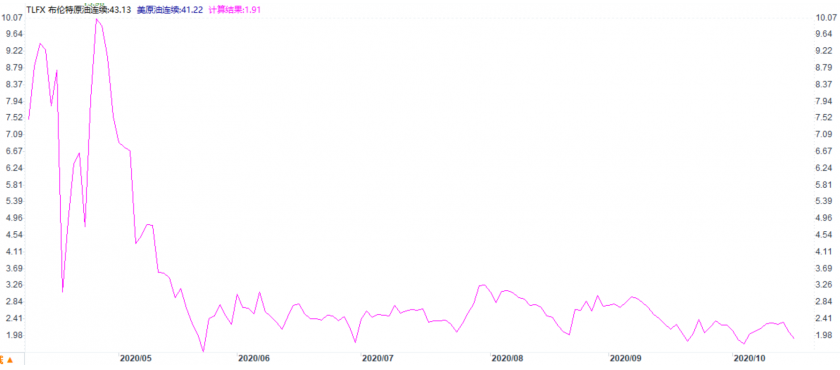Click the 1.98 value on right price axis
This screenshot has height=370, width=840.
[823, 335]
